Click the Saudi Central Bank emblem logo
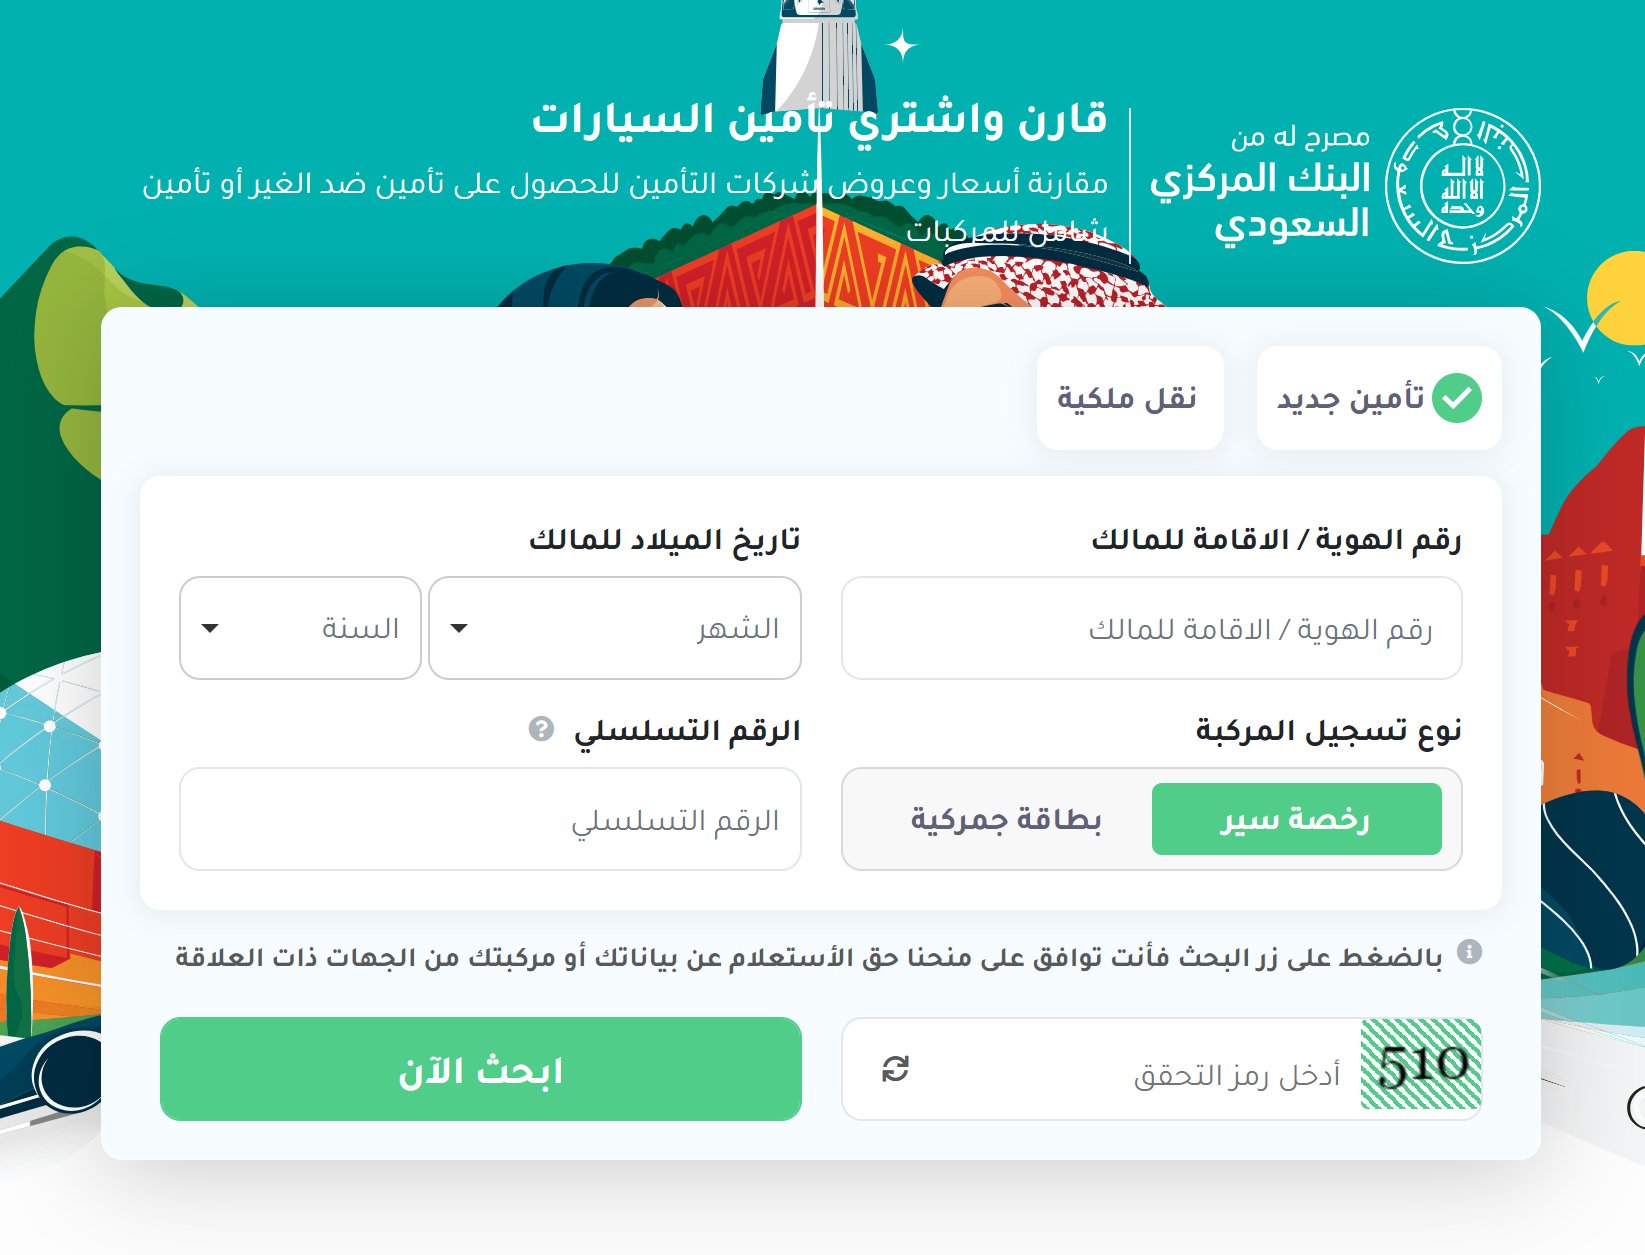Viewport: 1645px width, 1255px height. tap(1463, 186)
